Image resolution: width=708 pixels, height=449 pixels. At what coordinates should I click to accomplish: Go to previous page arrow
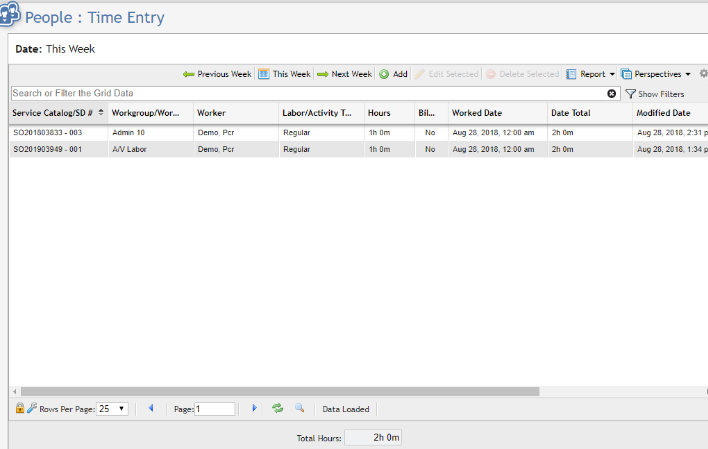coord(151,408)
